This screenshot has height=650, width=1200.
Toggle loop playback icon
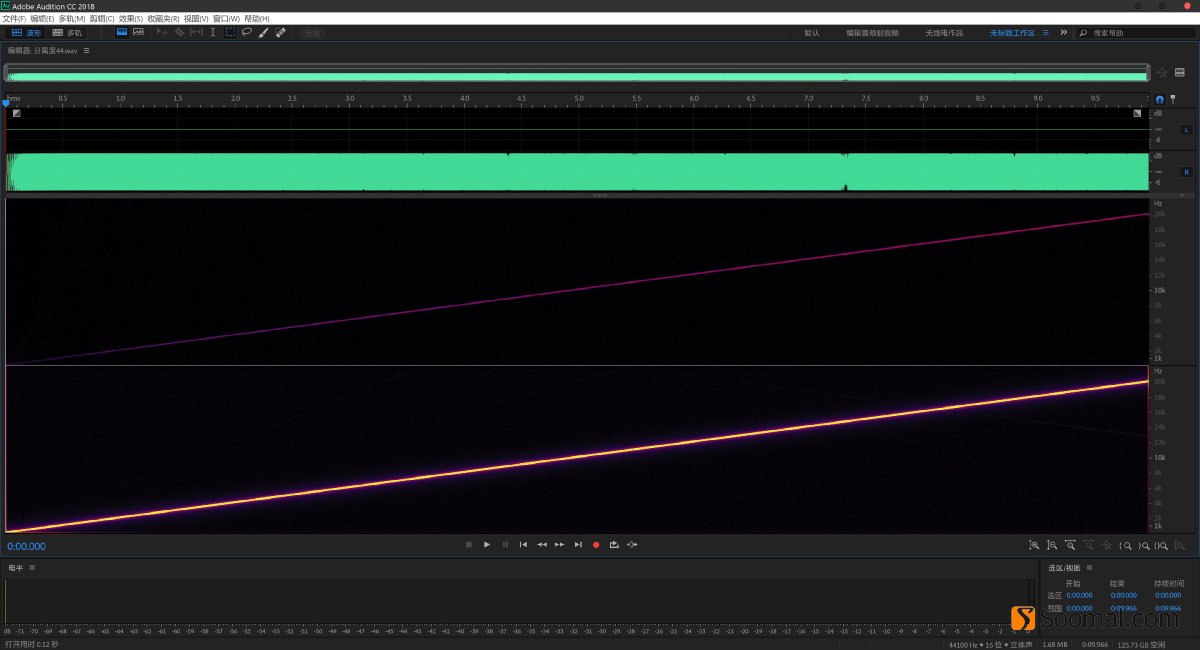pos(614,545)
